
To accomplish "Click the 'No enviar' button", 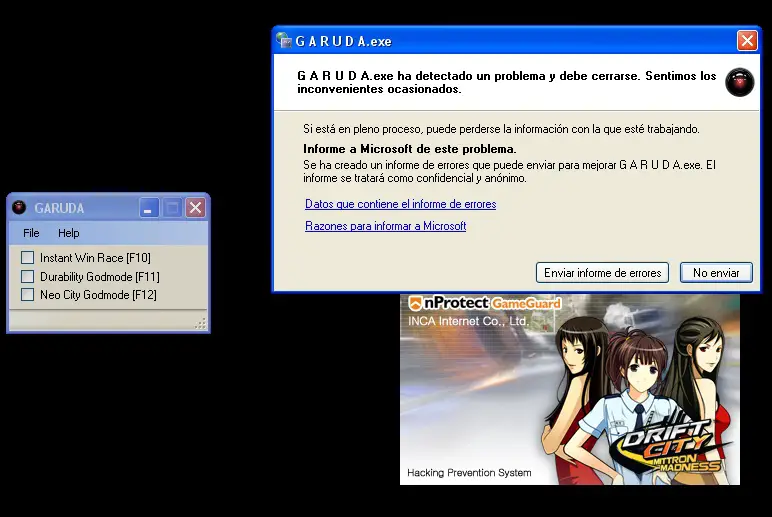I will pyautogui.click(x=716, y=273).
